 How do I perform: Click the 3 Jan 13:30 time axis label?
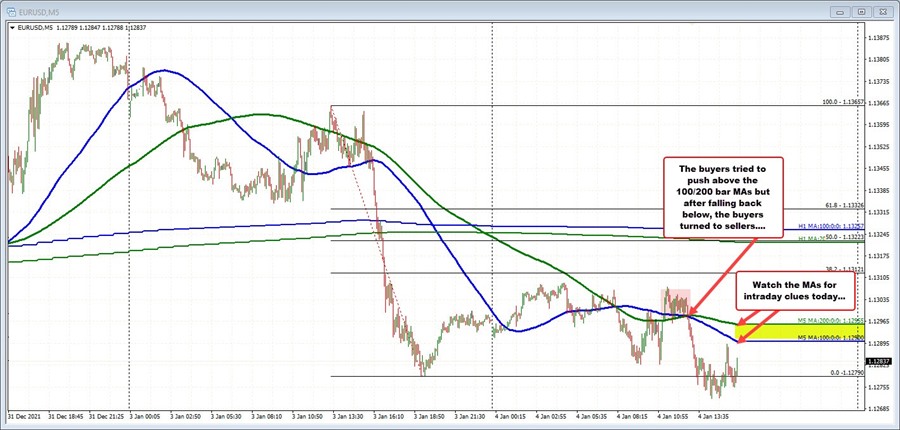pos(350,419)
